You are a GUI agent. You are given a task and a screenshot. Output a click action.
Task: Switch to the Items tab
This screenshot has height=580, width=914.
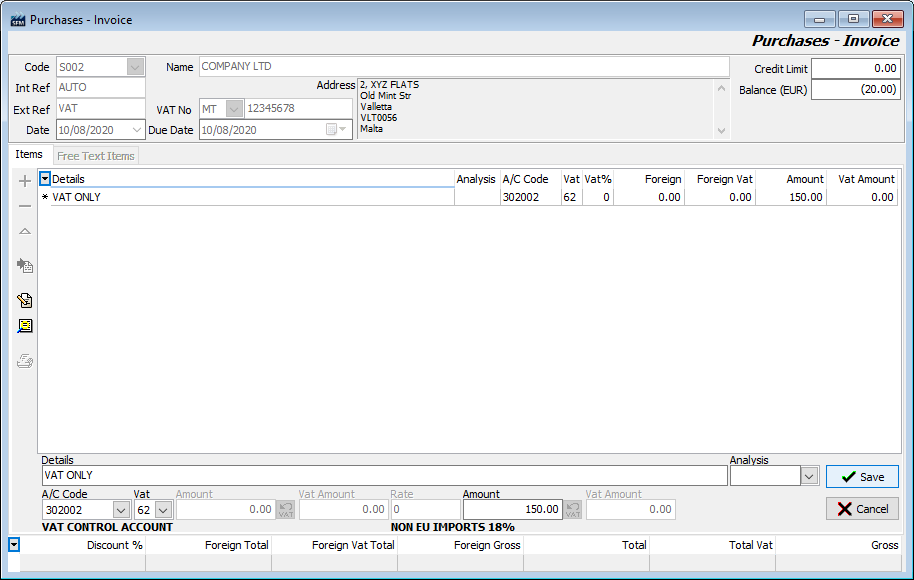(29, 154)
